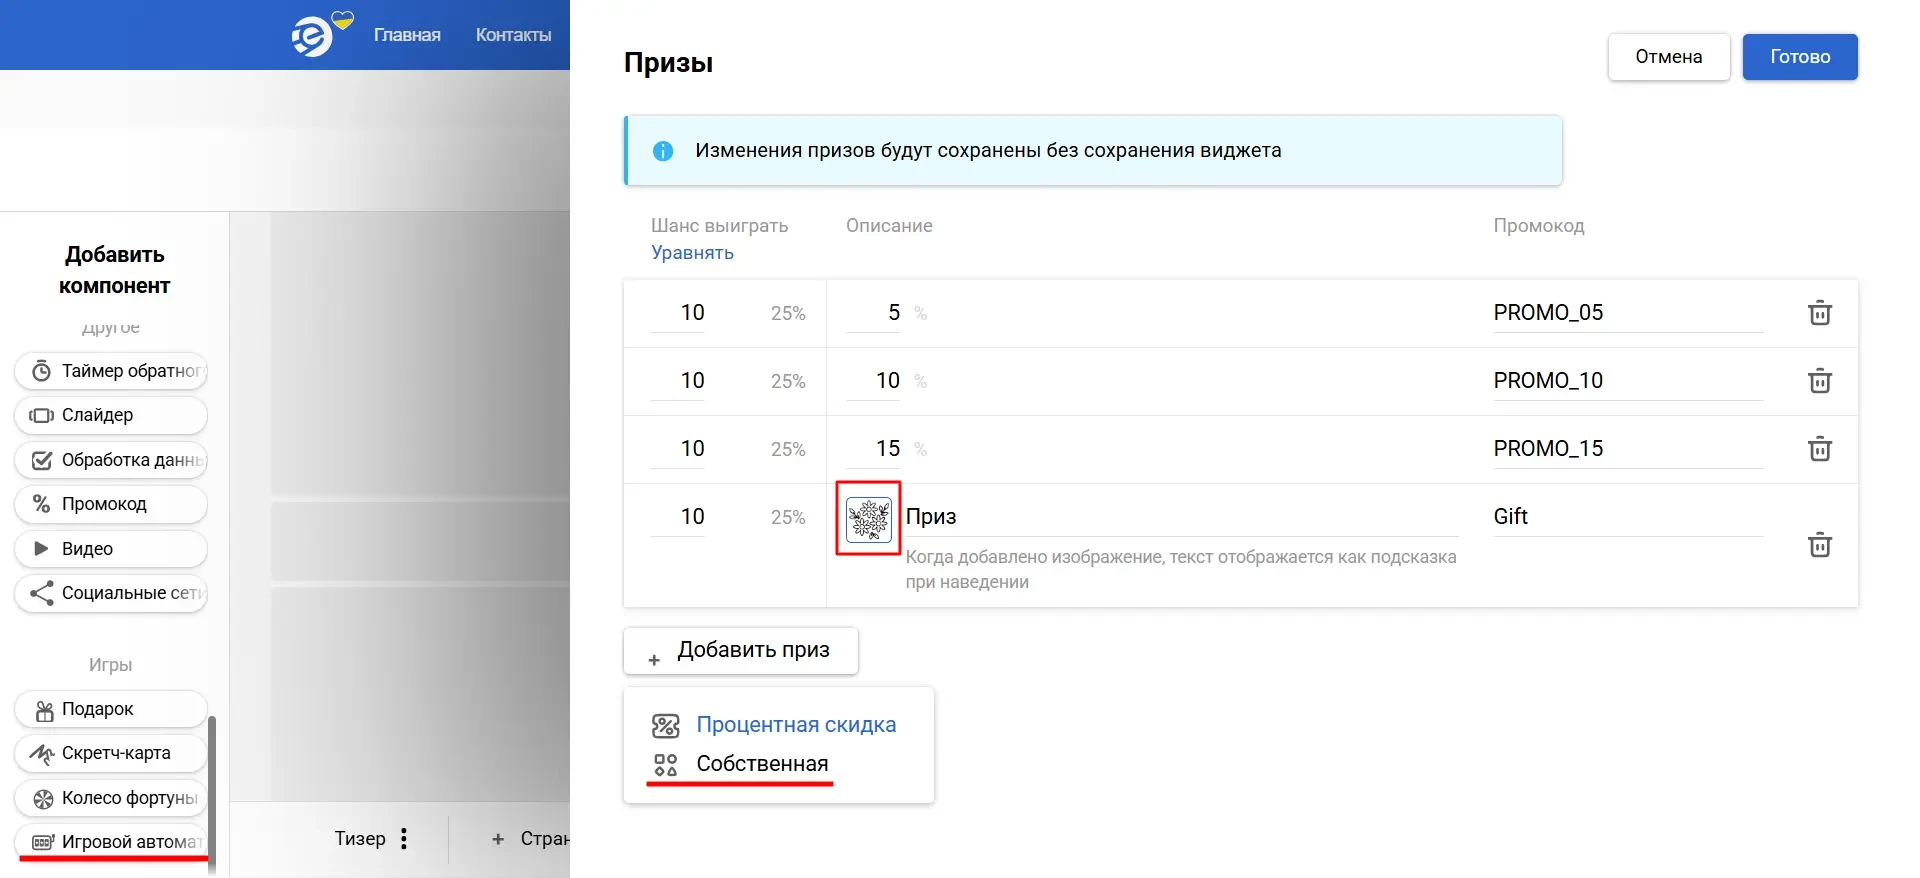Click the PROMO_10 promo code field
This screenshot has height=878, width=1920.
(x=1600, y=380)
